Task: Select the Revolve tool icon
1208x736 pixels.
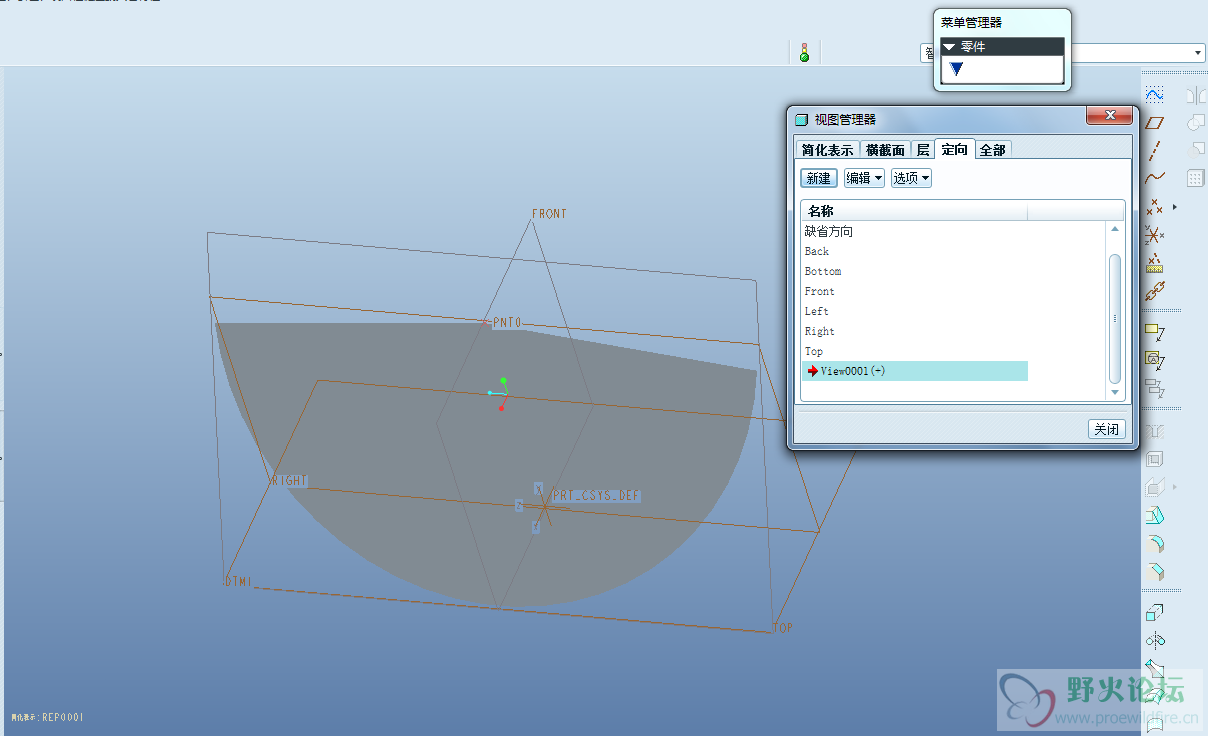Action: pyautogui.click(x=1155, y=640)
